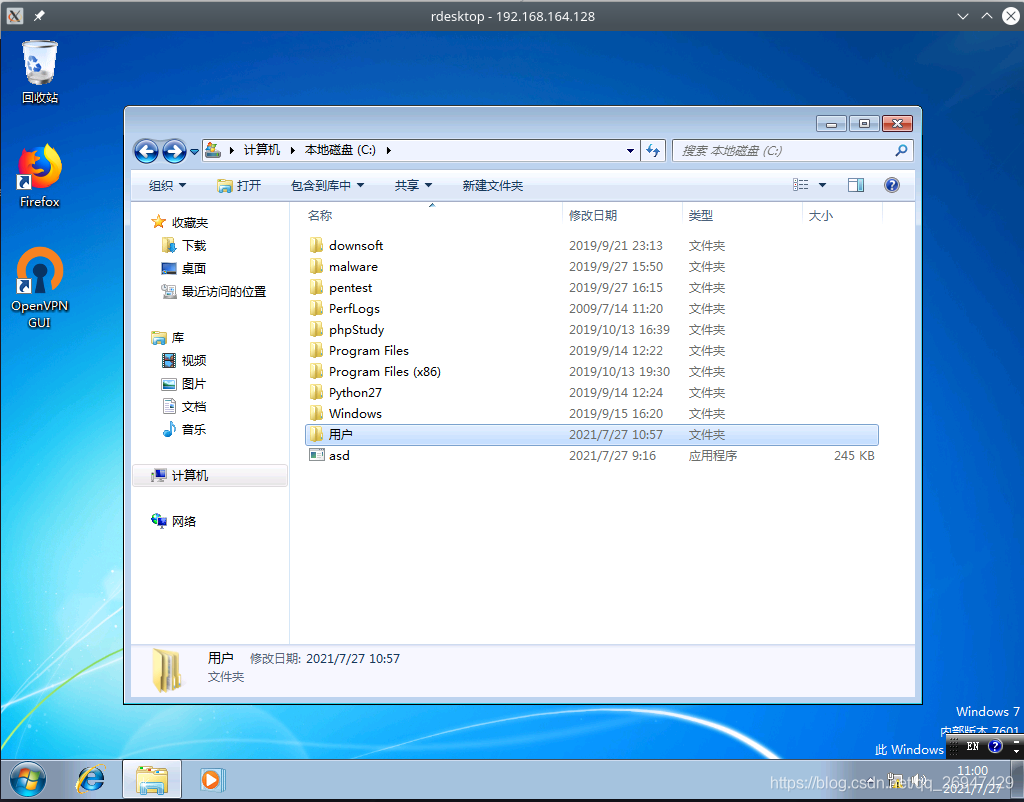The height and width of the screenshot is (802, 1024).
Task: Click the Windows Explorer taskbar button
Action: [x=152, y=780]
